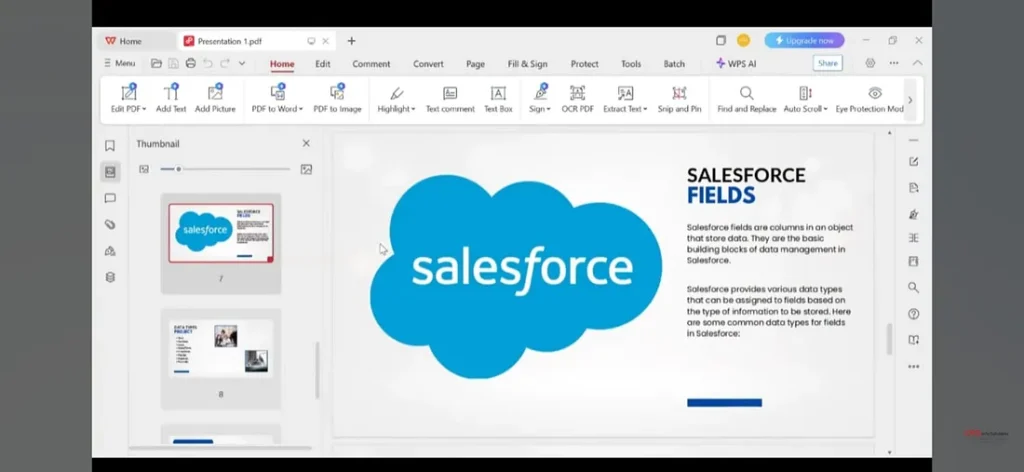Activate the Snip and Pin tool
The width and height of the screenshot is (1024, 472).
coord(679,98)
